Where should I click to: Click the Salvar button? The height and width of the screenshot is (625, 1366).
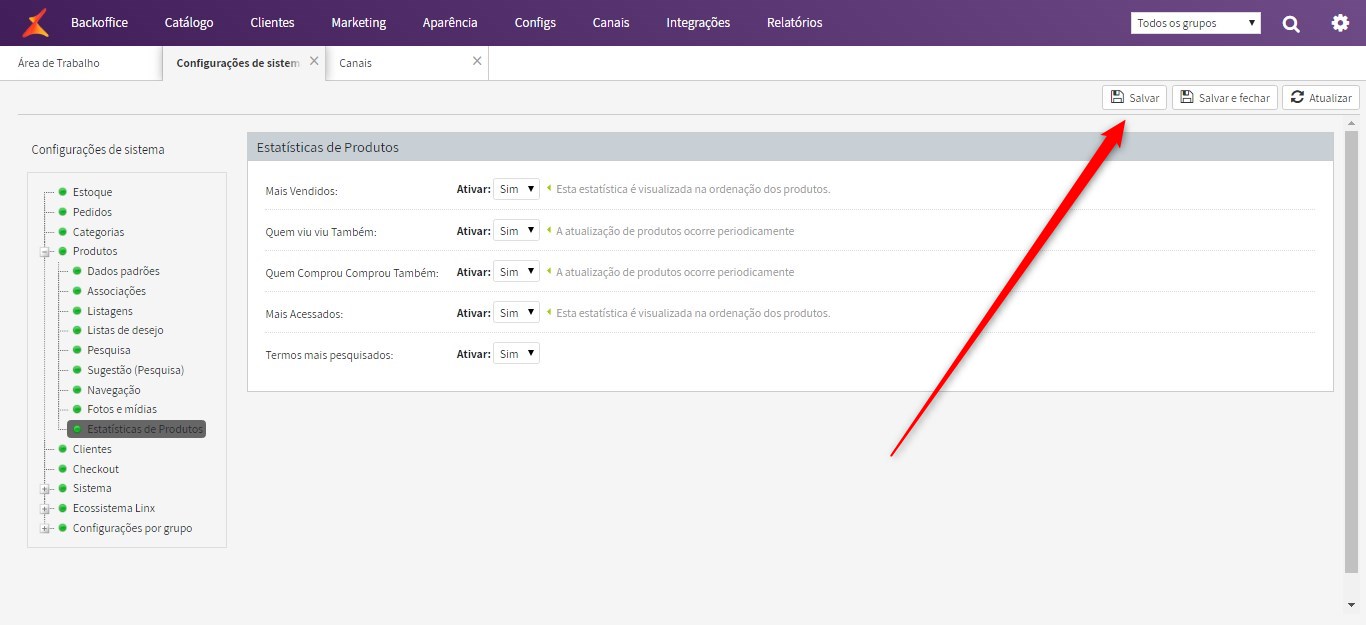[x=1134, y=98]
